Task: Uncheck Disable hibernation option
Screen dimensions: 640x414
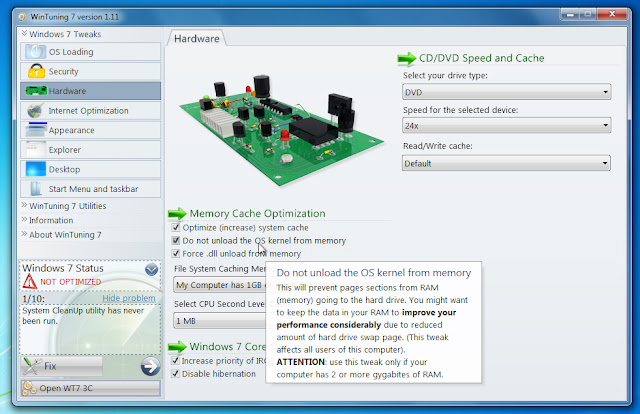Action: (176, 374)
